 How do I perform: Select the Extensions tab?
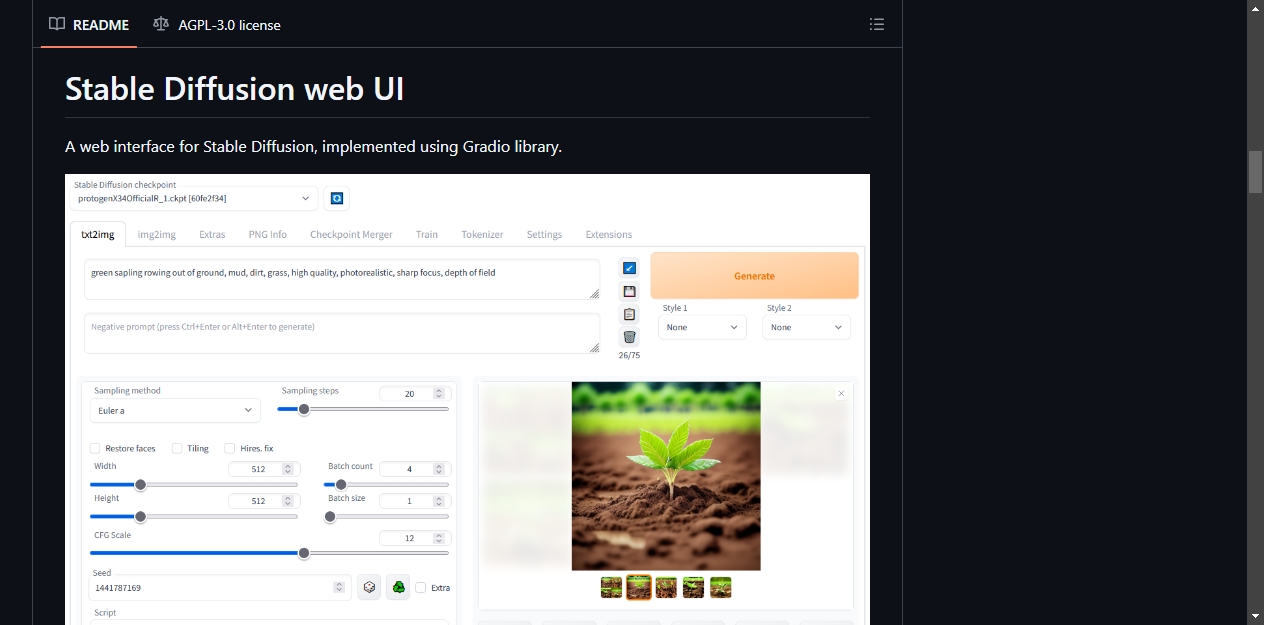pyautogui.click(x=609, y=234)
